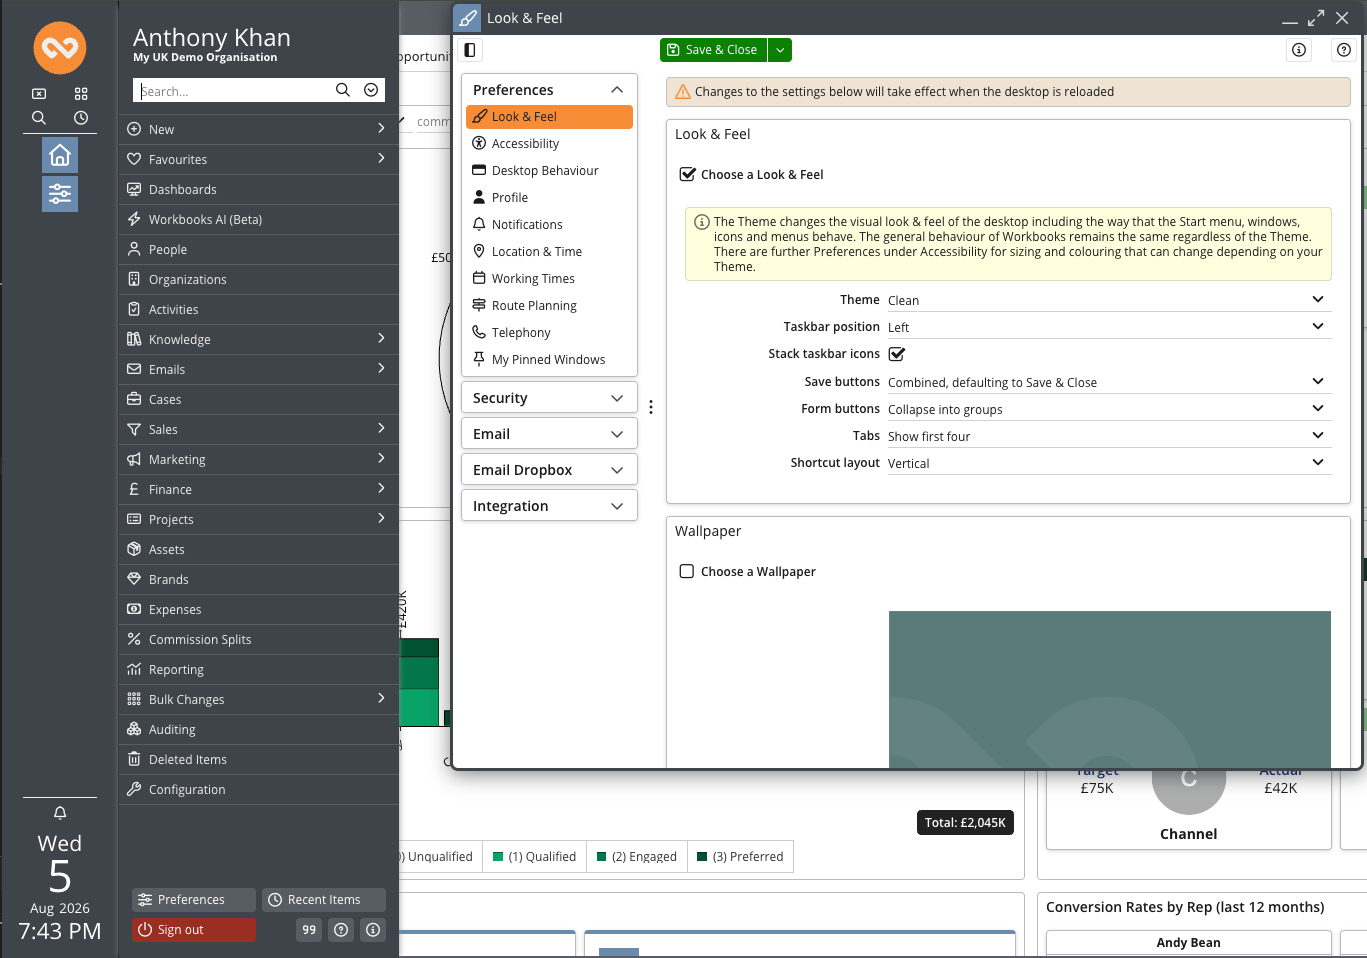Open Favourites menu item
Viewport: 1367px width, 958px height.
click(258, 159)
